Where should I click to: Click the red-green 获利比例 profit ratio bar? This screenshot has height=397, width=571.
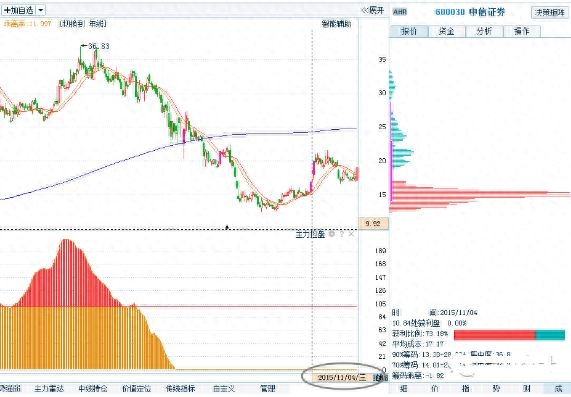coord(509,335)
